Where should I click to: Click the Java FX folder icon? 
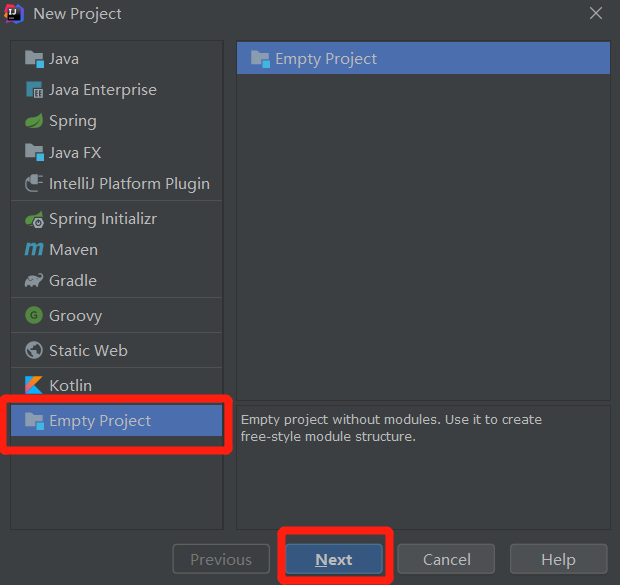point(34,152)
